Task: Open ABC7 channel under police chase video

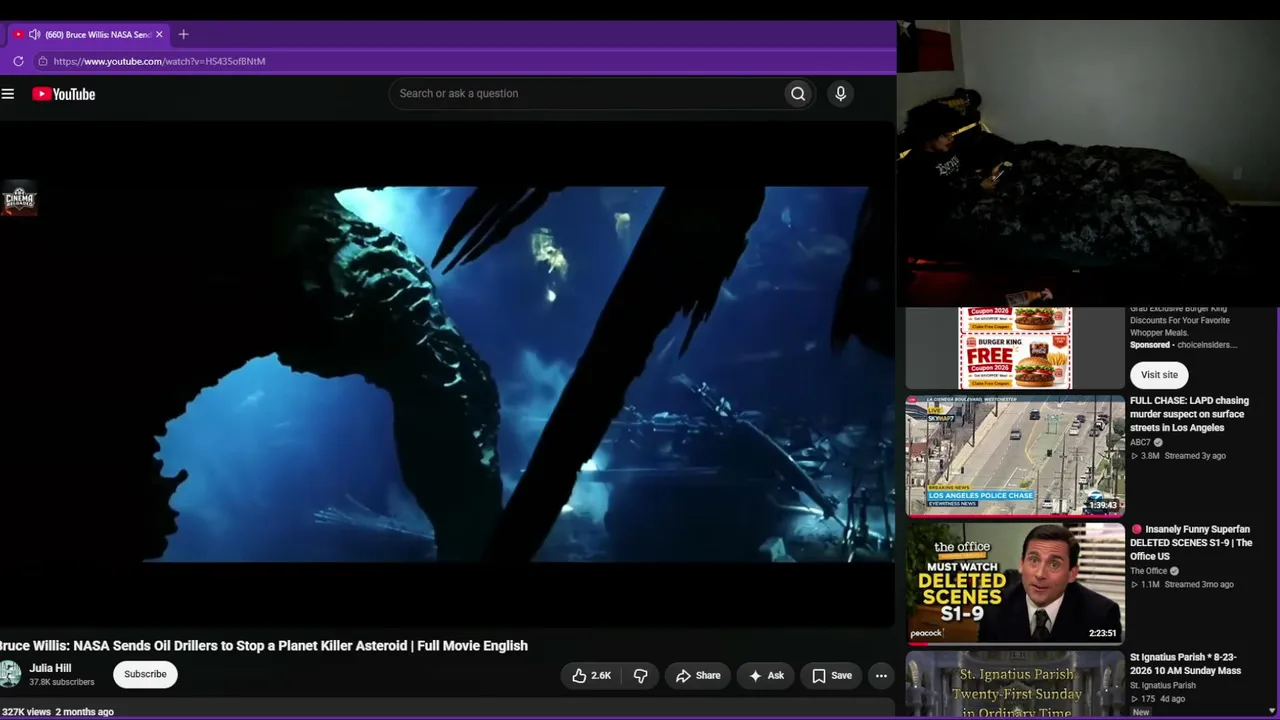Action: [1140, 442]
